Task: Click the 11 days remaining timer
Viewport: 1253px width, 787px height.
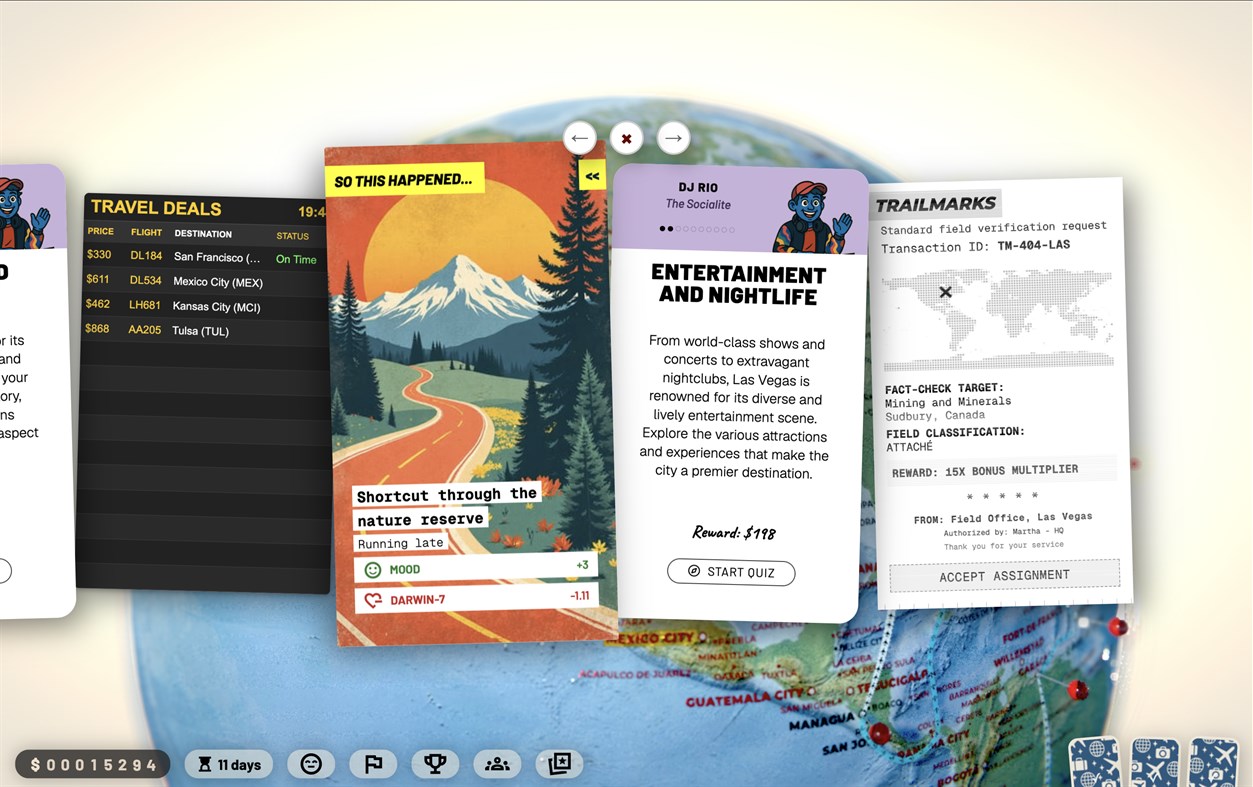Action: pyautogui.click(x=229, y=764)
